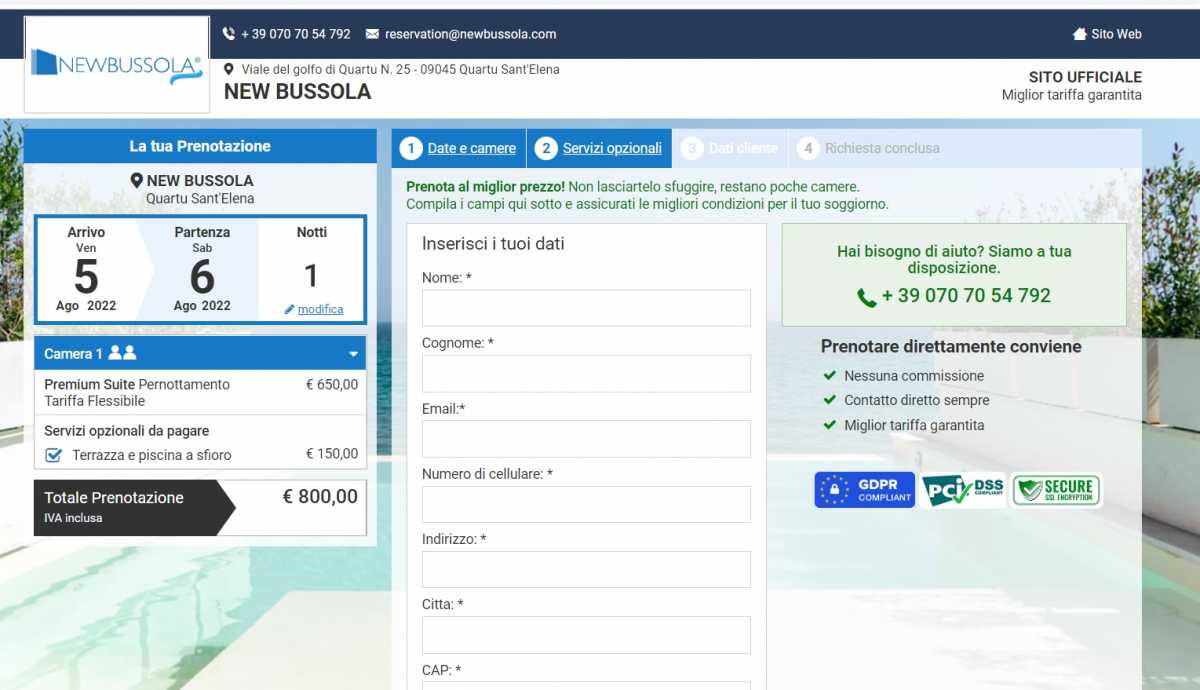Screen dimensions: 1200x690
Task: Click the map pin beside the address
Action: tap(229, 70)
